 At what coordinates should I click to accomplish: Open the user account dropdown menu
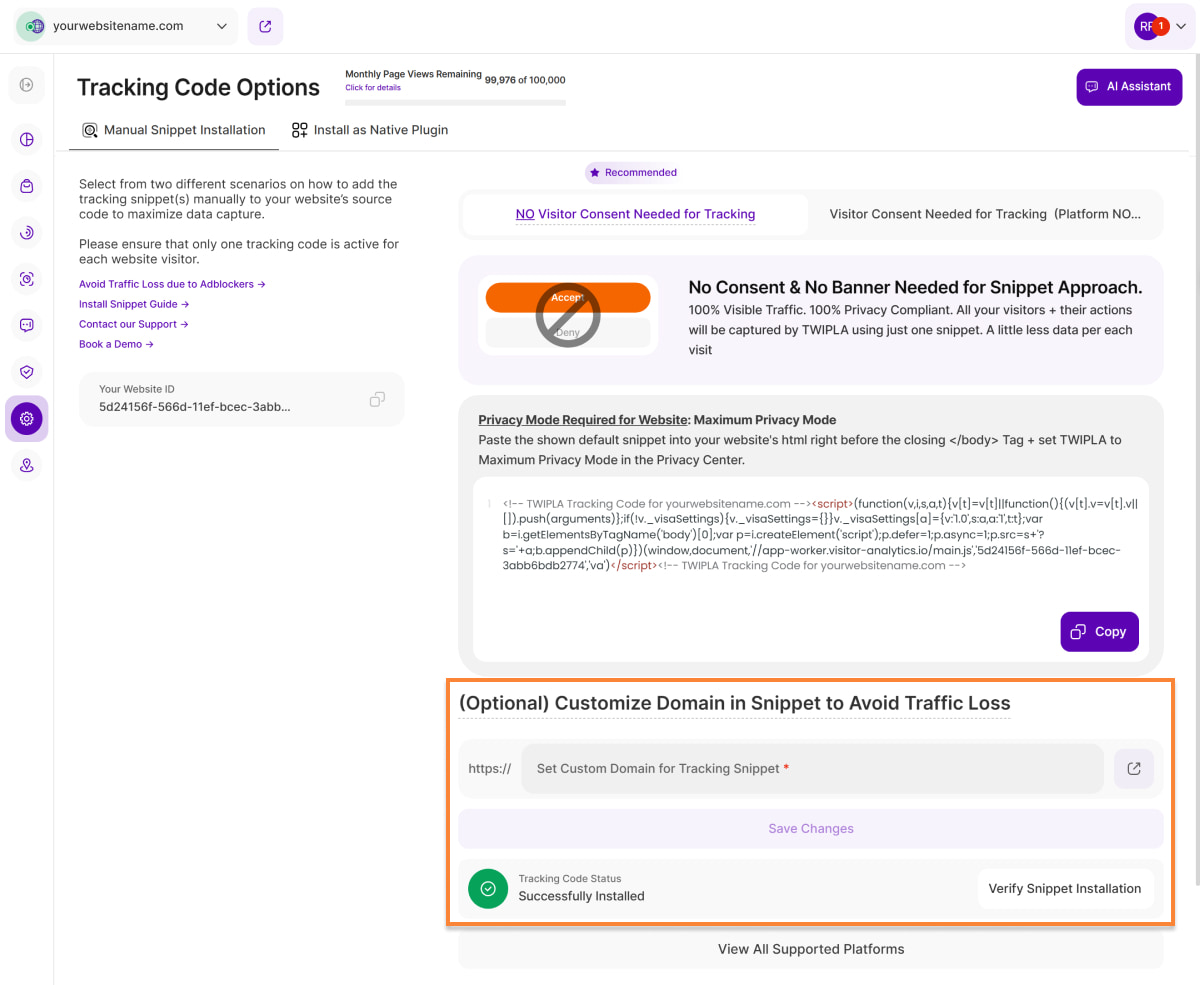click(1160, 27)
